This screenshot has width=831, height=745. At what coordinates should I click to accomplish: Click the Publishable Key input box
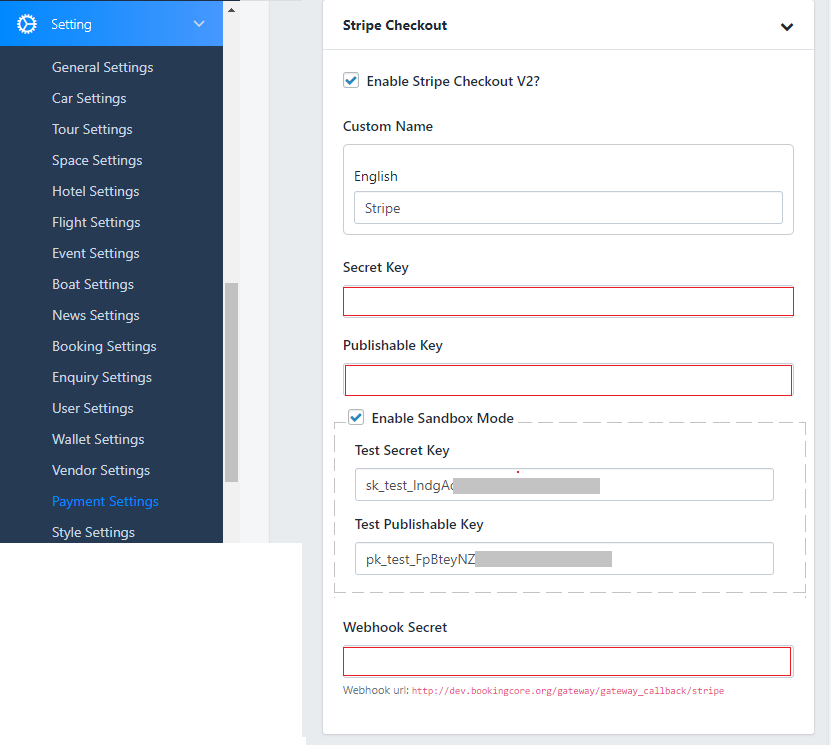(567, 380)
